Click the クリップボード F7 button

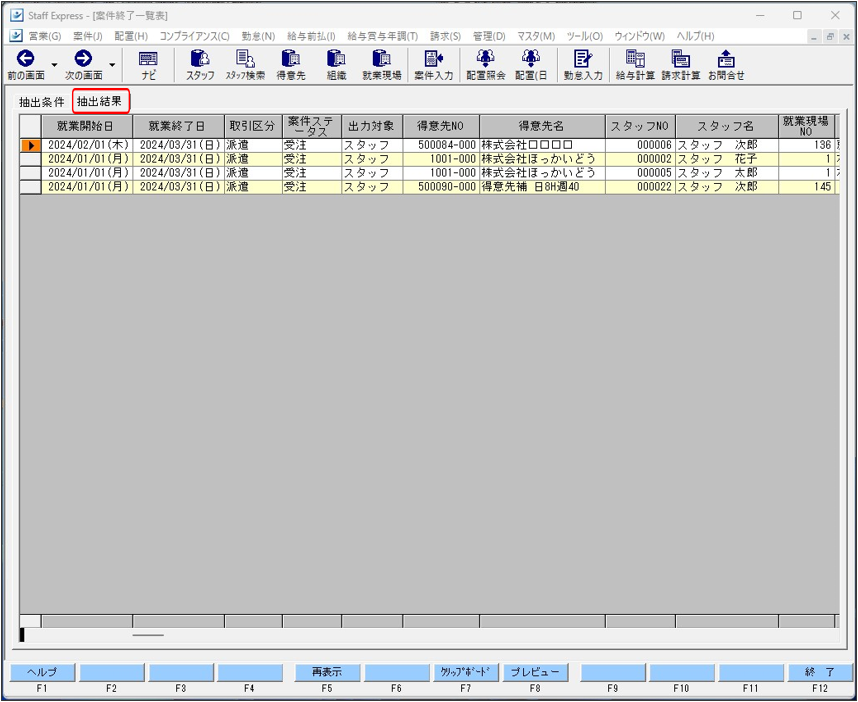466,672
